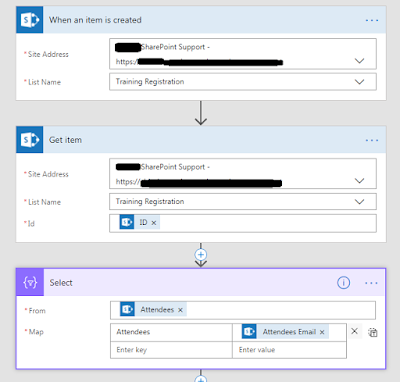Click the 'Enter key' map field
Image resolution: width=400 pixels, height=382 pixels.
click(171, 350)
